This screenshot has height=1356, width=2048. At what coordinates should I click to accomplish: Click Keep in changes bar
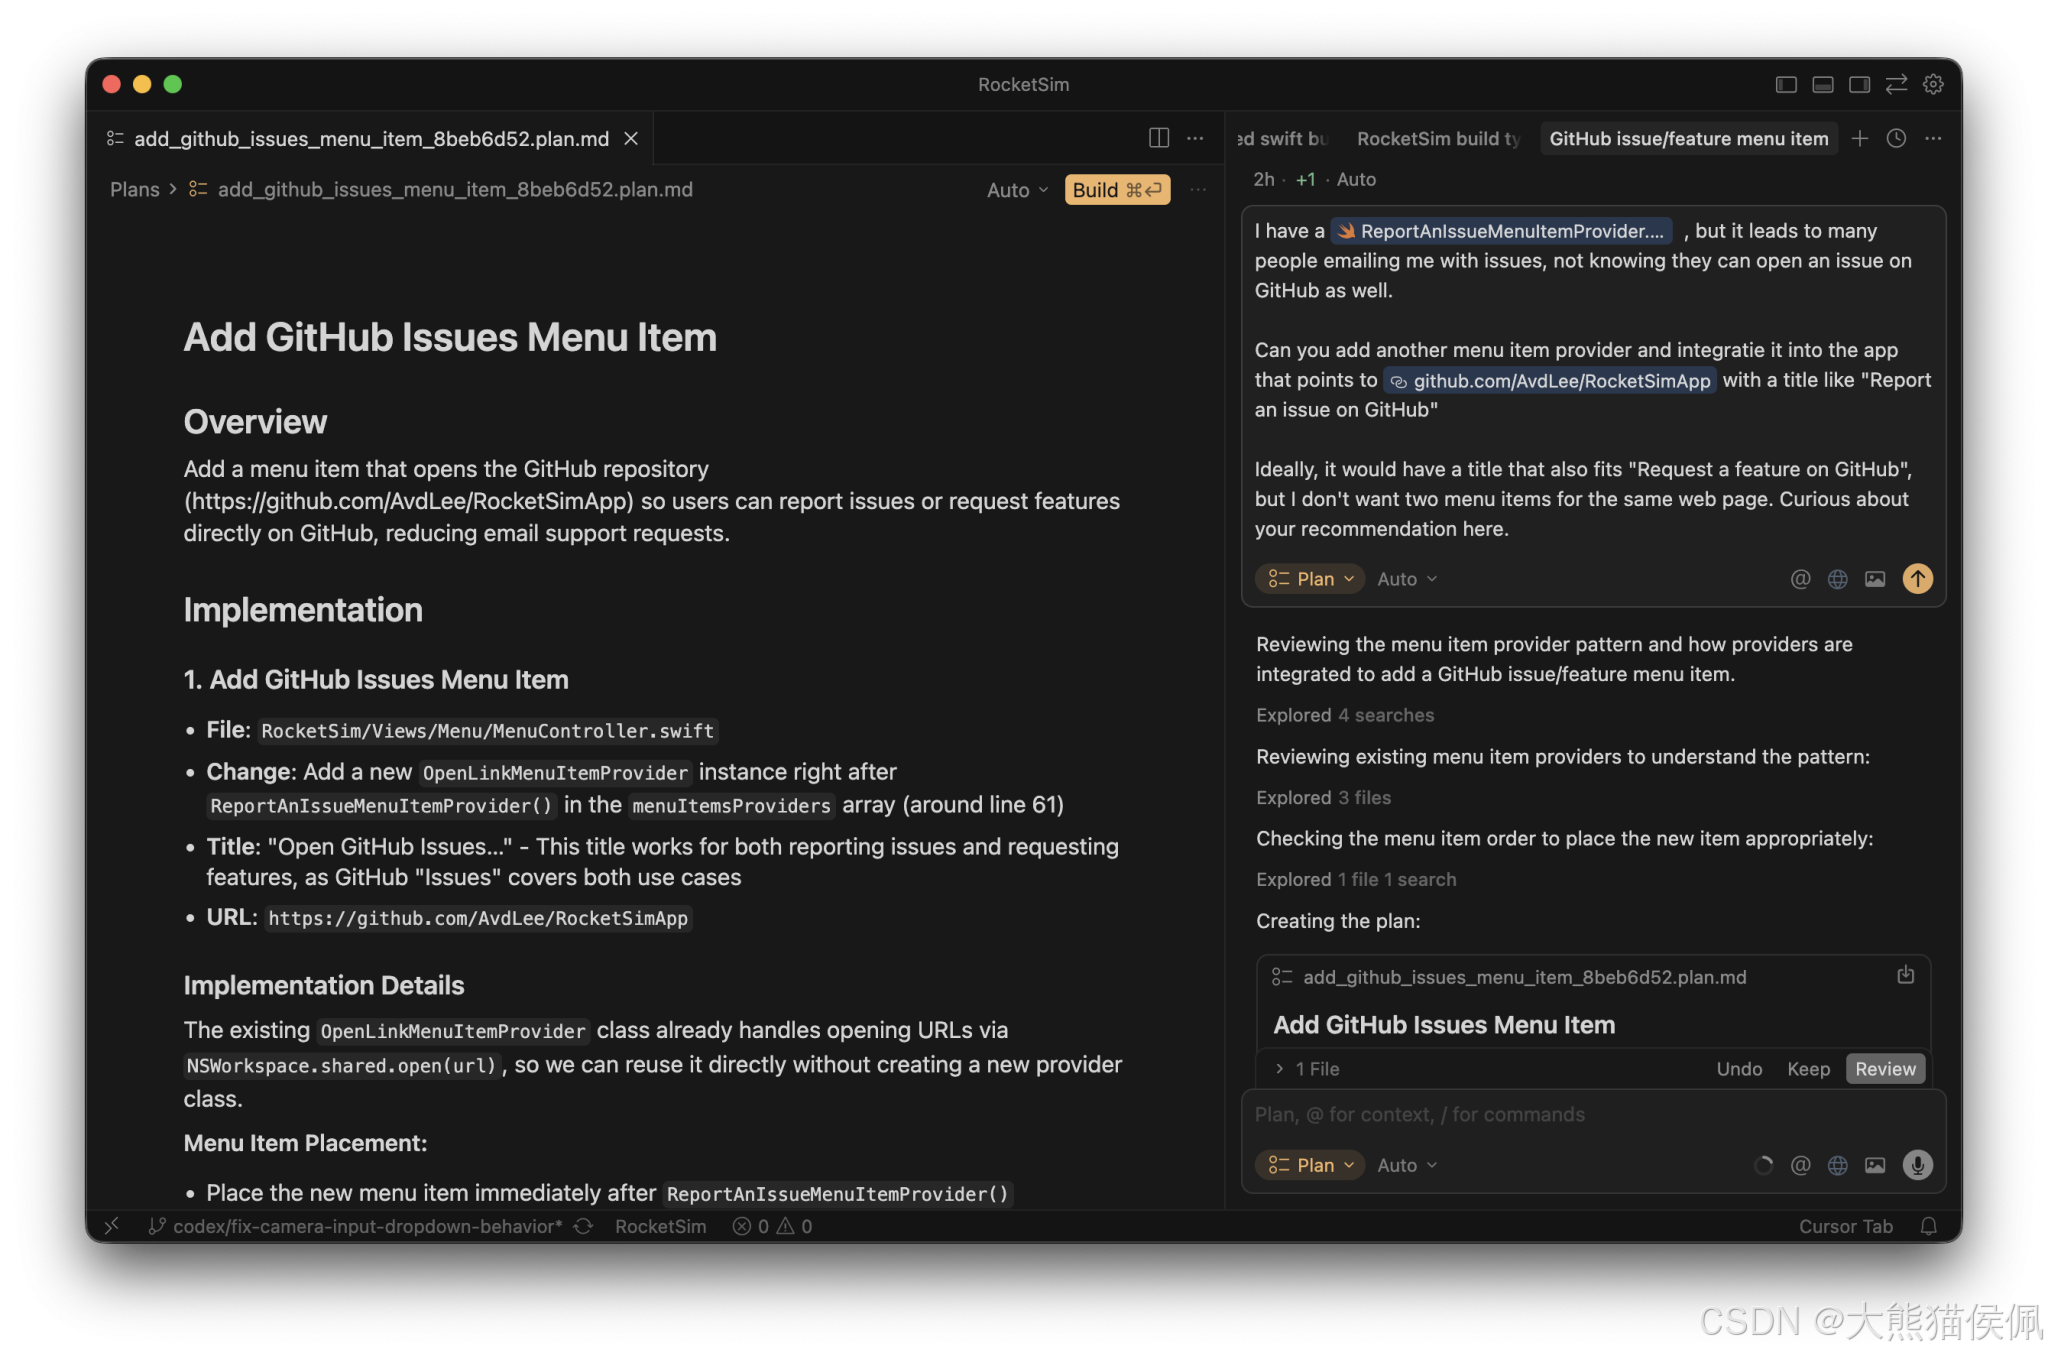(x=1808, y=1069)
